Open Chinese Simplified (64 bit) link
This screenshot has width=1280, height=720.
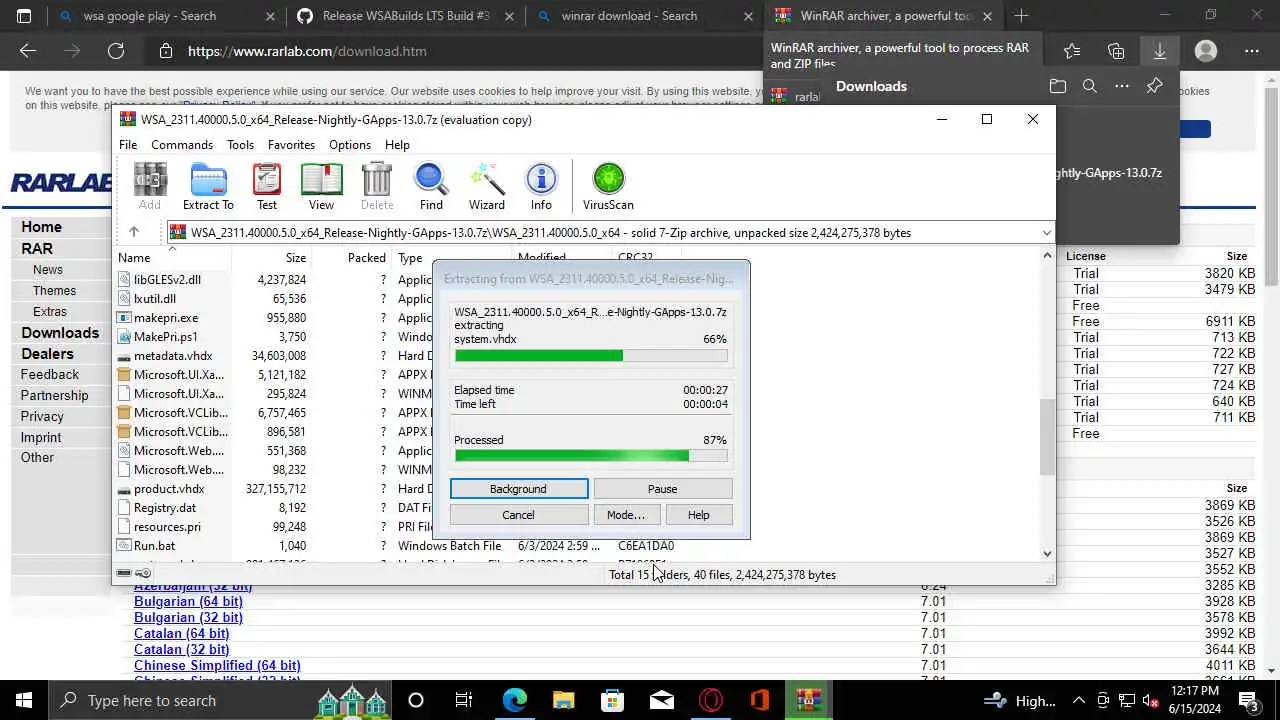pyautogui.click(x=217, y=665)
